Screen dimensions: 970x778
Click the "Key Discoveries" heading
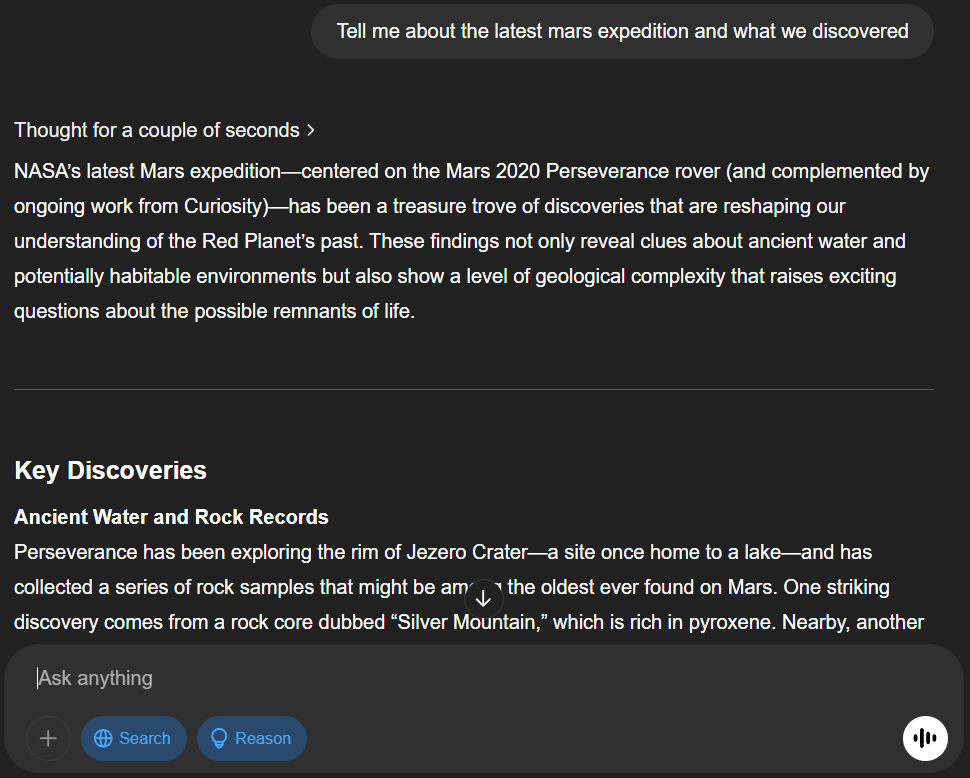coord(110,471)
